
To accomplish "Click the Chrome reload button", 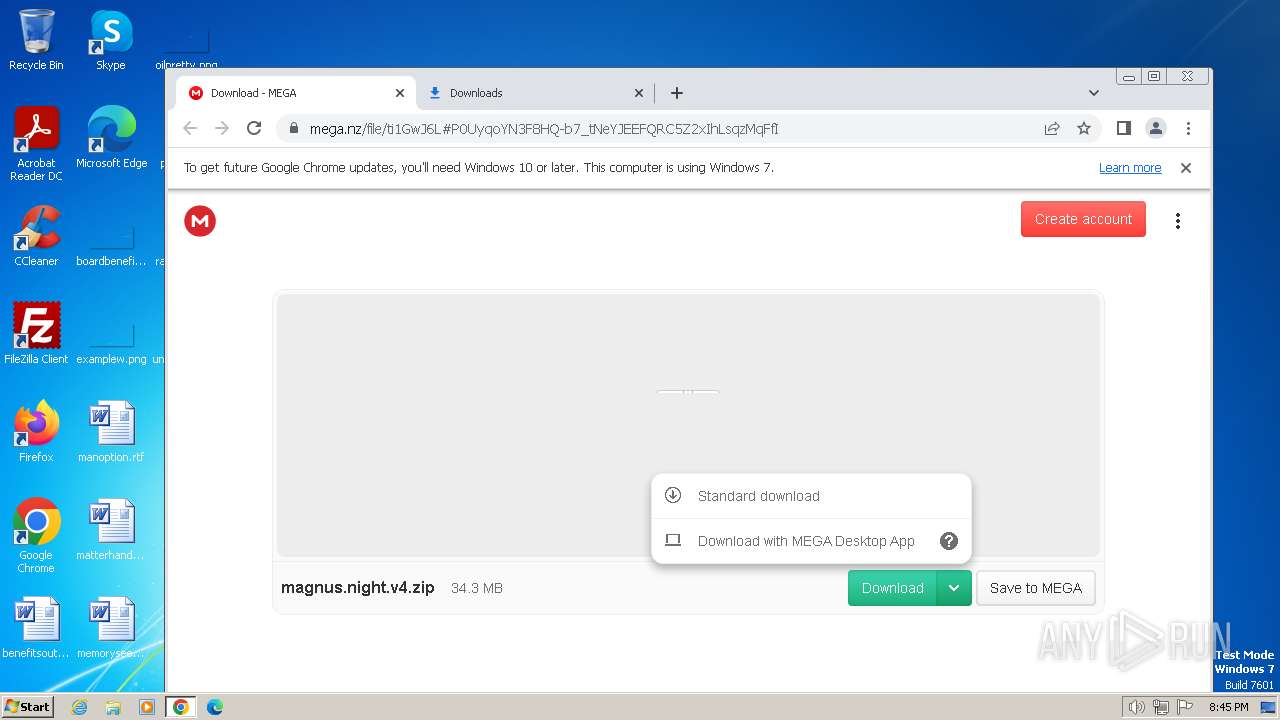I will pos(254,128).
